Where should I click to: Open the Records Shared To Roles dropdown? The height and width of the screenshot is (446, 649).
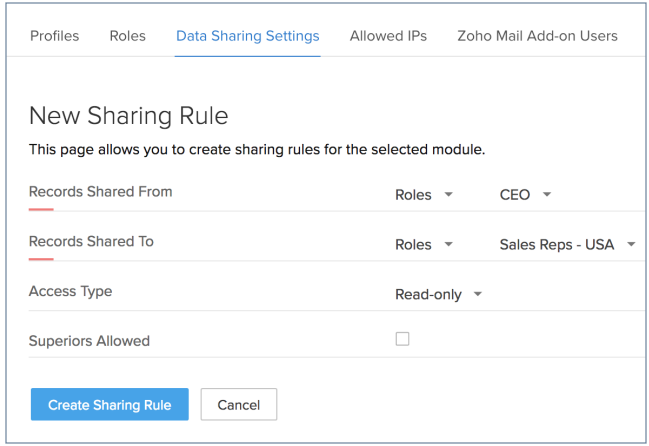point(424,245)
